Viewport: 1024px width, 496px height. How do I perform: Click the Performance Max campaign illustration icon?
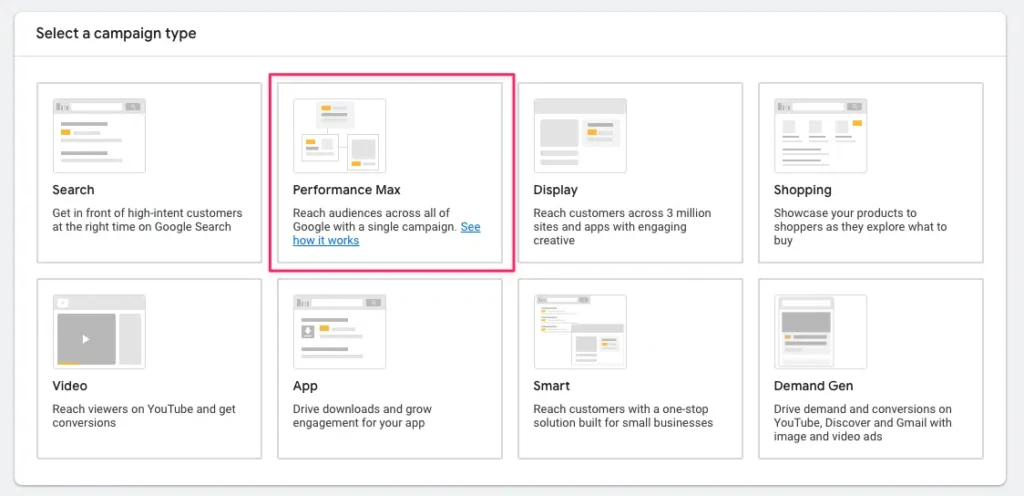[340, 135]
